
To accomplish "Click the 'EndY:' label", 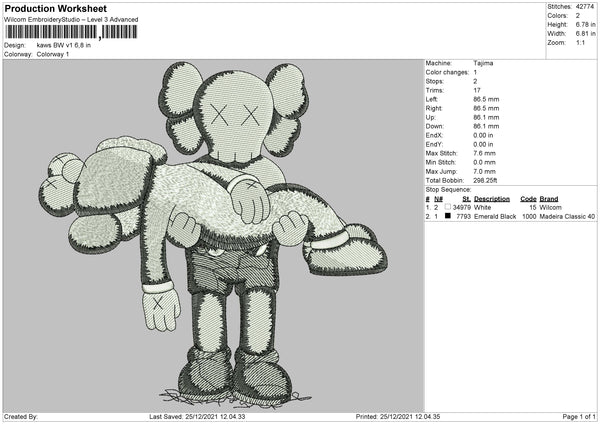I will pyautogui.click(x=434, y=144).
